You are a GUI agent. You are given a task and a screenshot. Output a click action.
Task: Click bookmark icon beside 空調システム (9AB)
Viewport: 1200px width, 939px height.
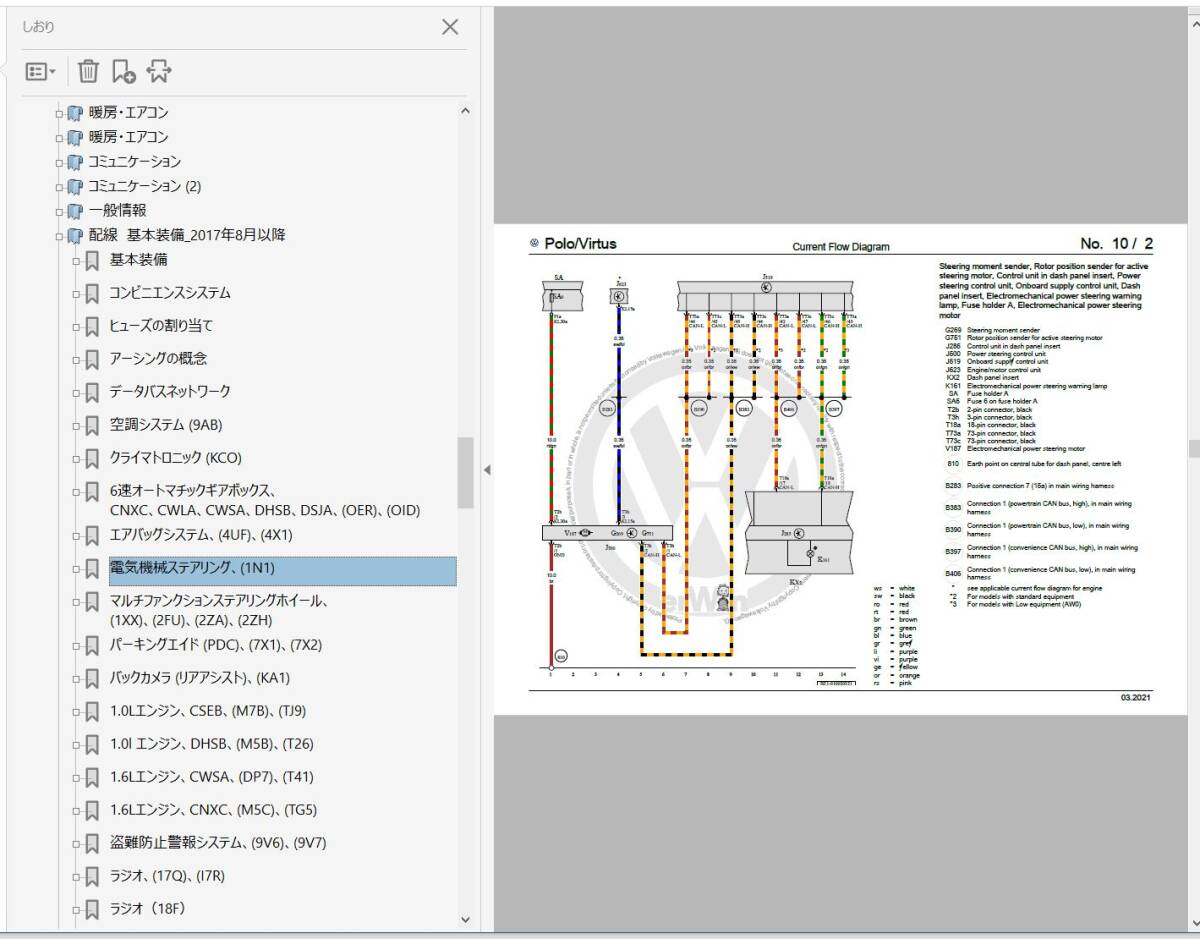tap(92, 425)
